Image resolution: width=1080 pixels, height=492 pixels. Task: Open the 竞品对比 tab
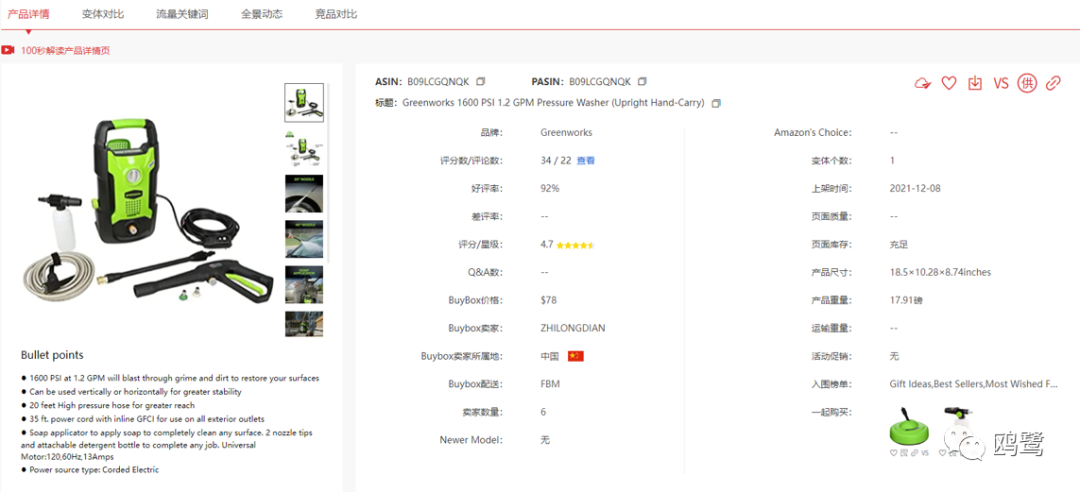336,14
